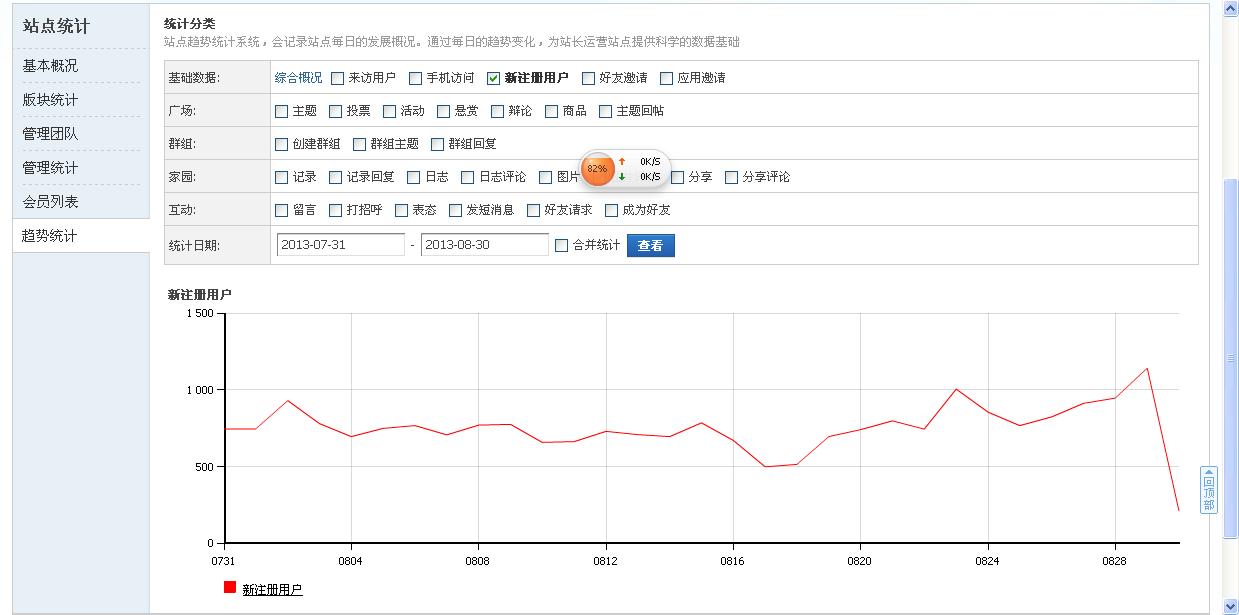The width and height of the screenshot is (1239, 615).
Task: Uncheck the 新注册用户 checkbox
Action: pyautogui.click(x=494, y=78)
